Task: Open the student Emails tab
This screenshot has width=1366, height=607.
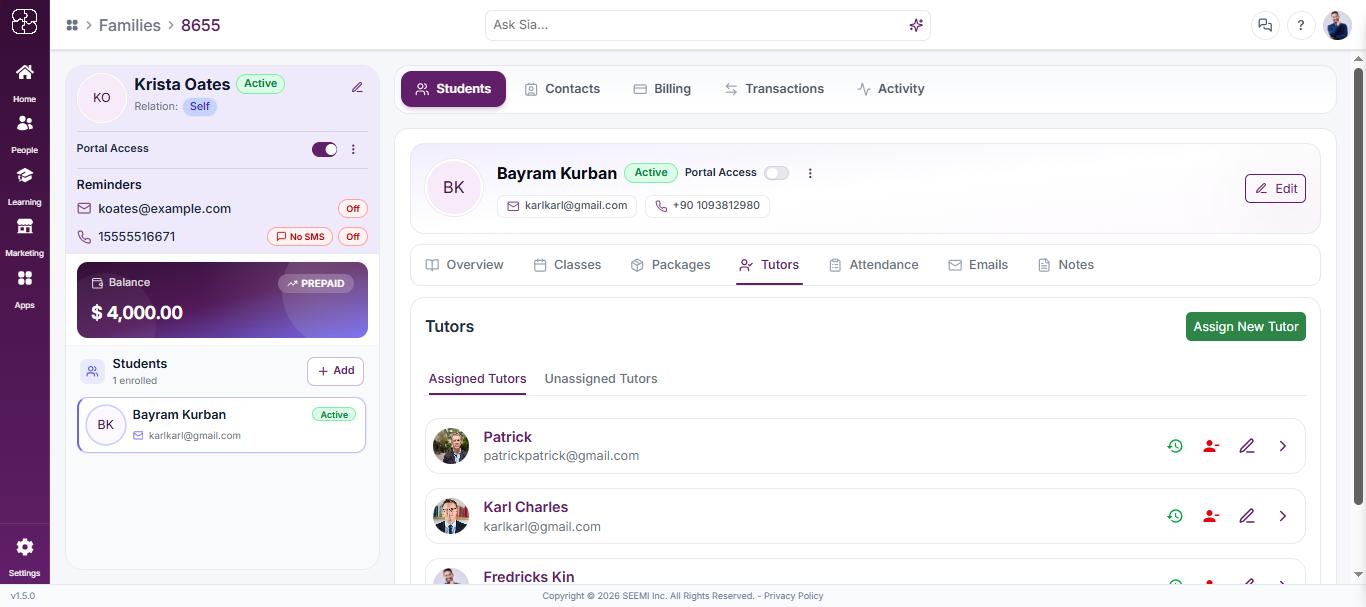Action: [x=978, y=265]
